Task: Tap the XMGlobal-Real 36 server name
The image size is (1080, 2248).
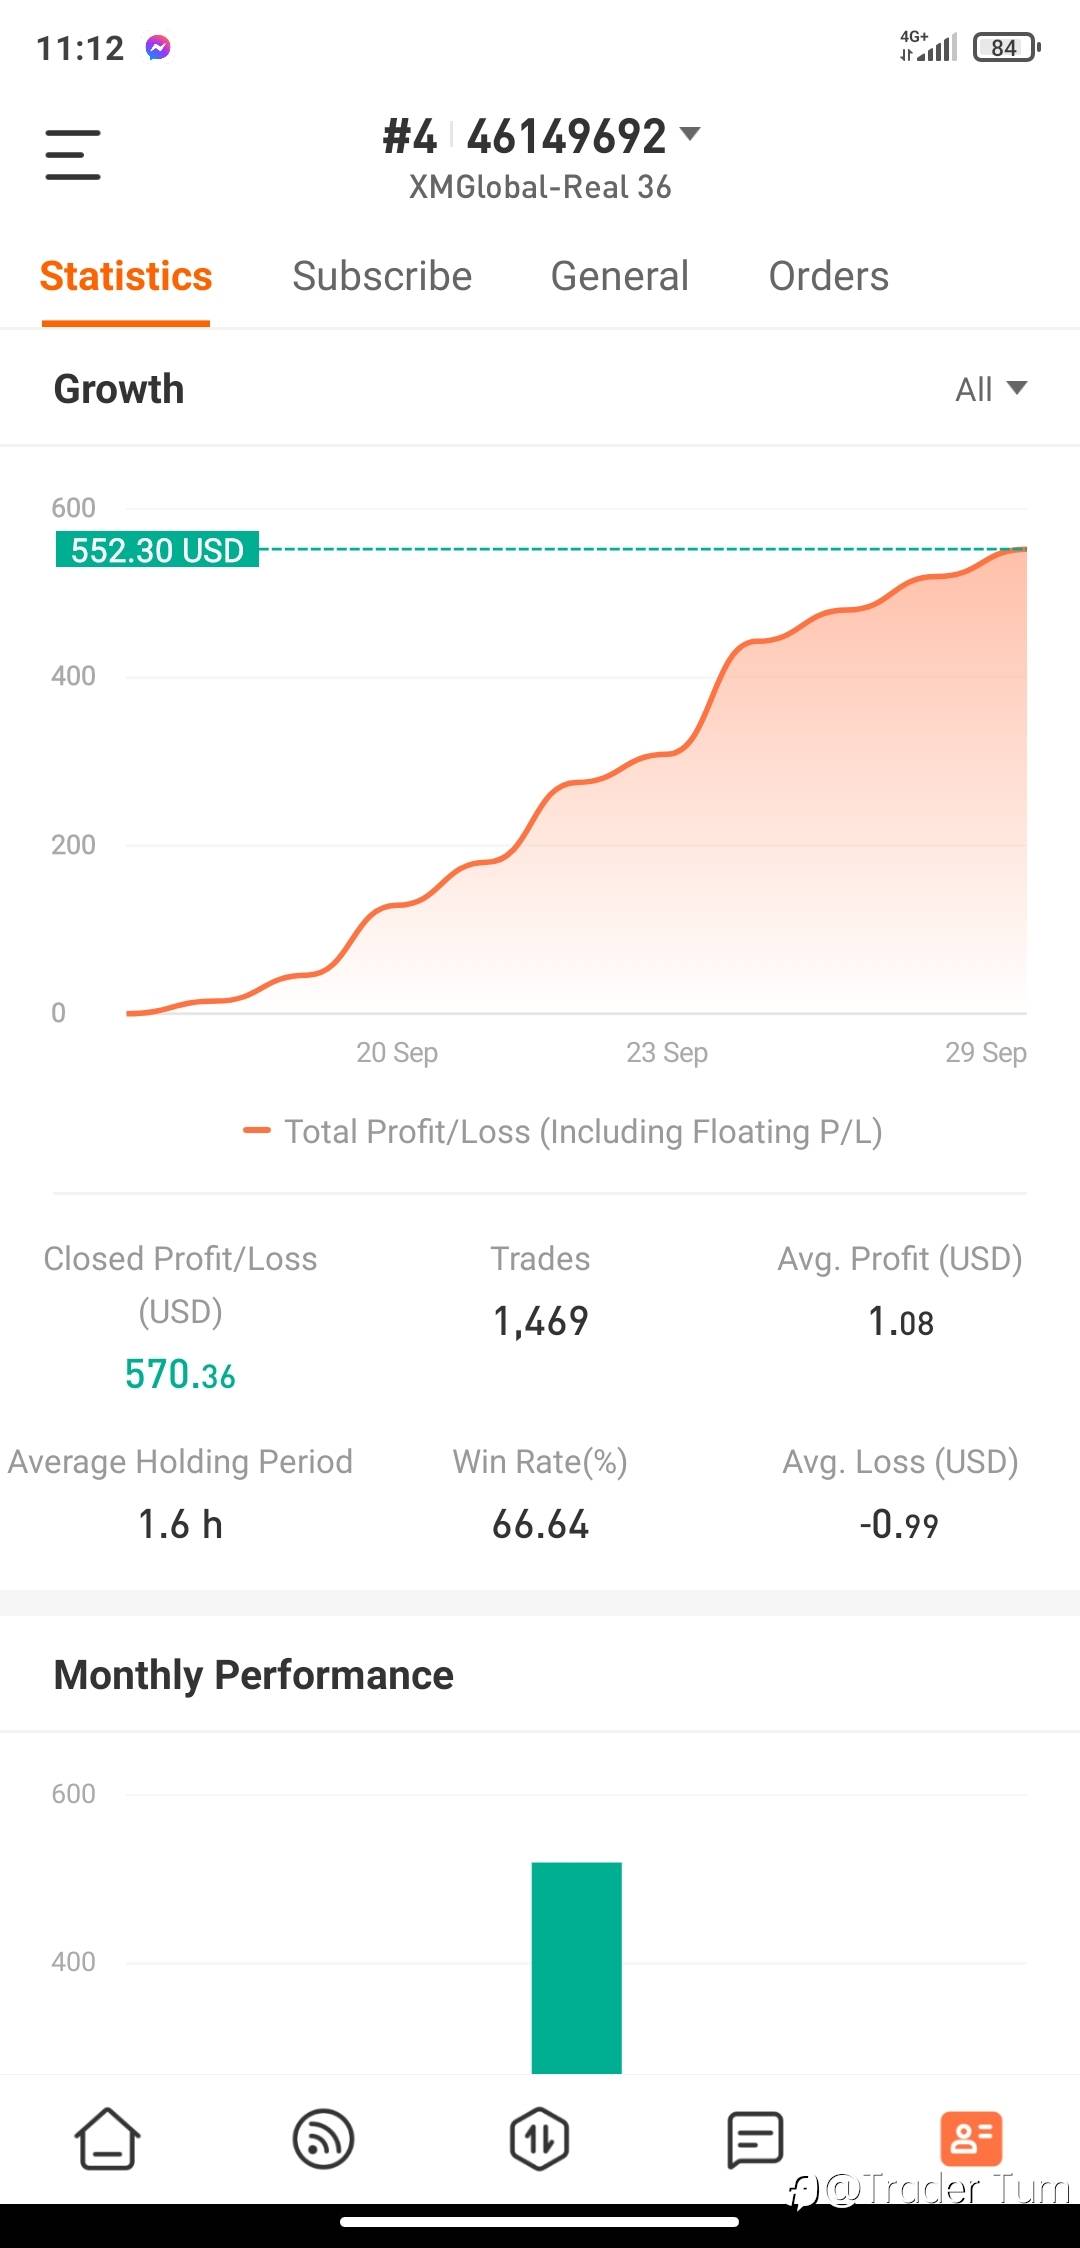Action: pyautogui.click(x=540, y=187)
